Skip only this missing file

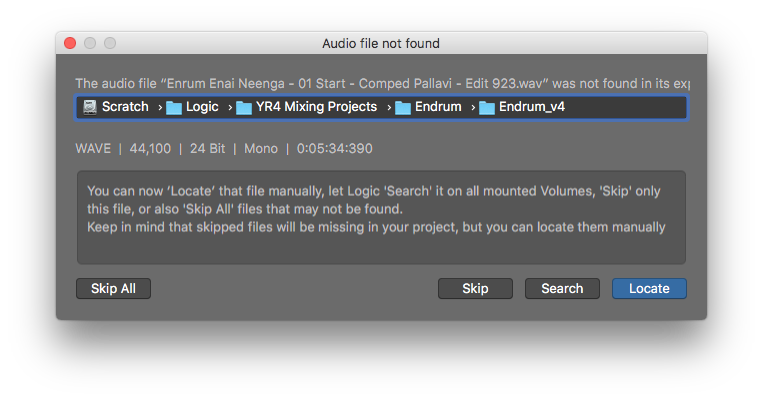(x=475, y=289)
